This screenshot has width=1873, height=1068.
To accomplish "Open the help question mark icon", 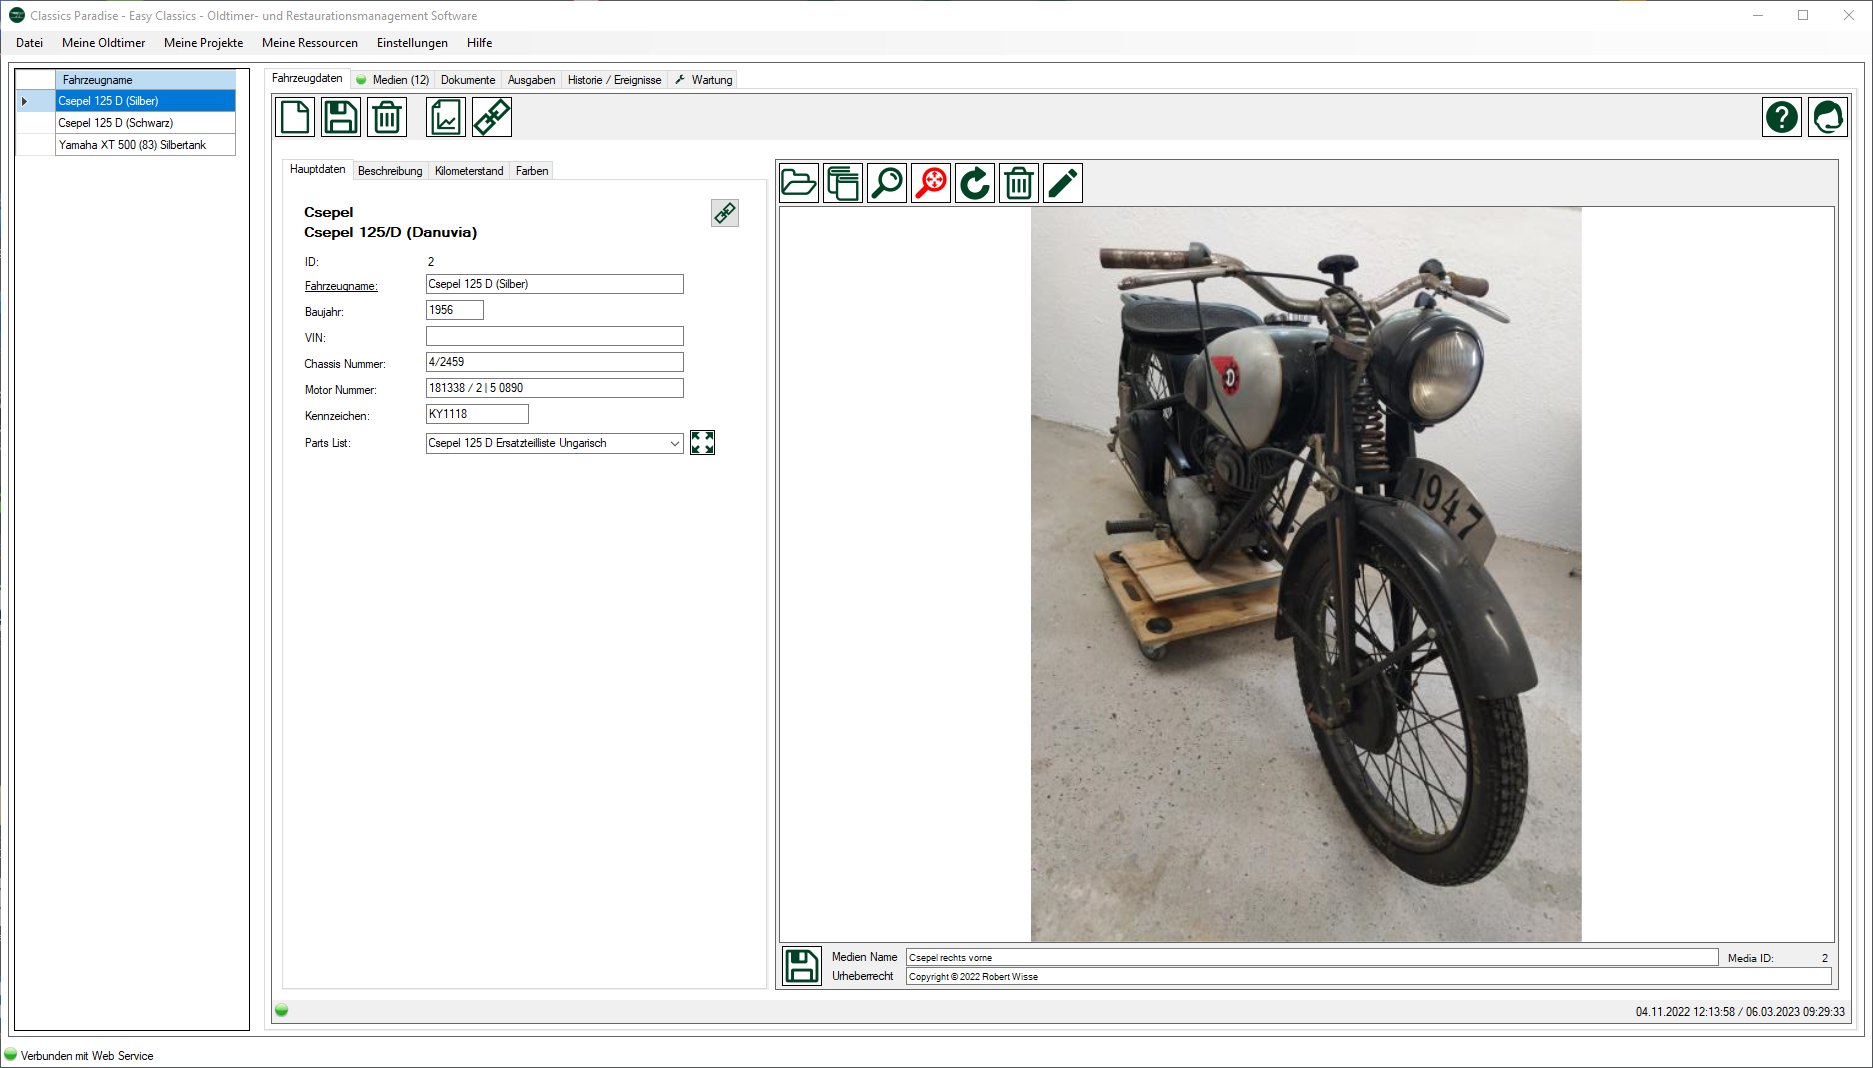I will (x=1781, y=118).
